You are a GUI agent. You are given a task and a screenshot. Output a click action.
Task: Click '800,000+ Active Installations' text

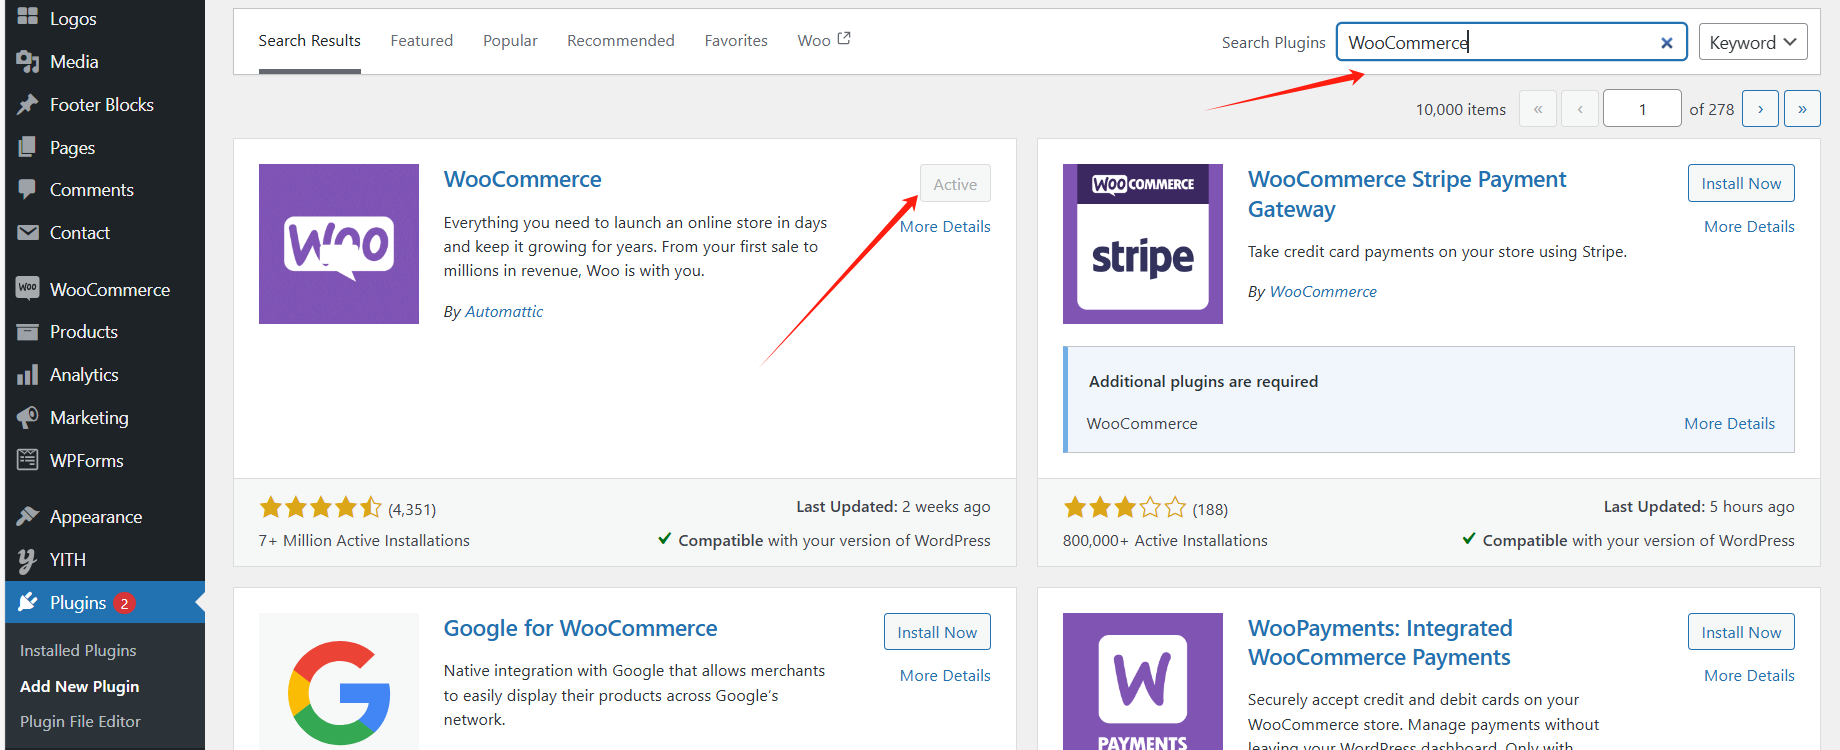pyautogui.click(x=1165, y=541)
